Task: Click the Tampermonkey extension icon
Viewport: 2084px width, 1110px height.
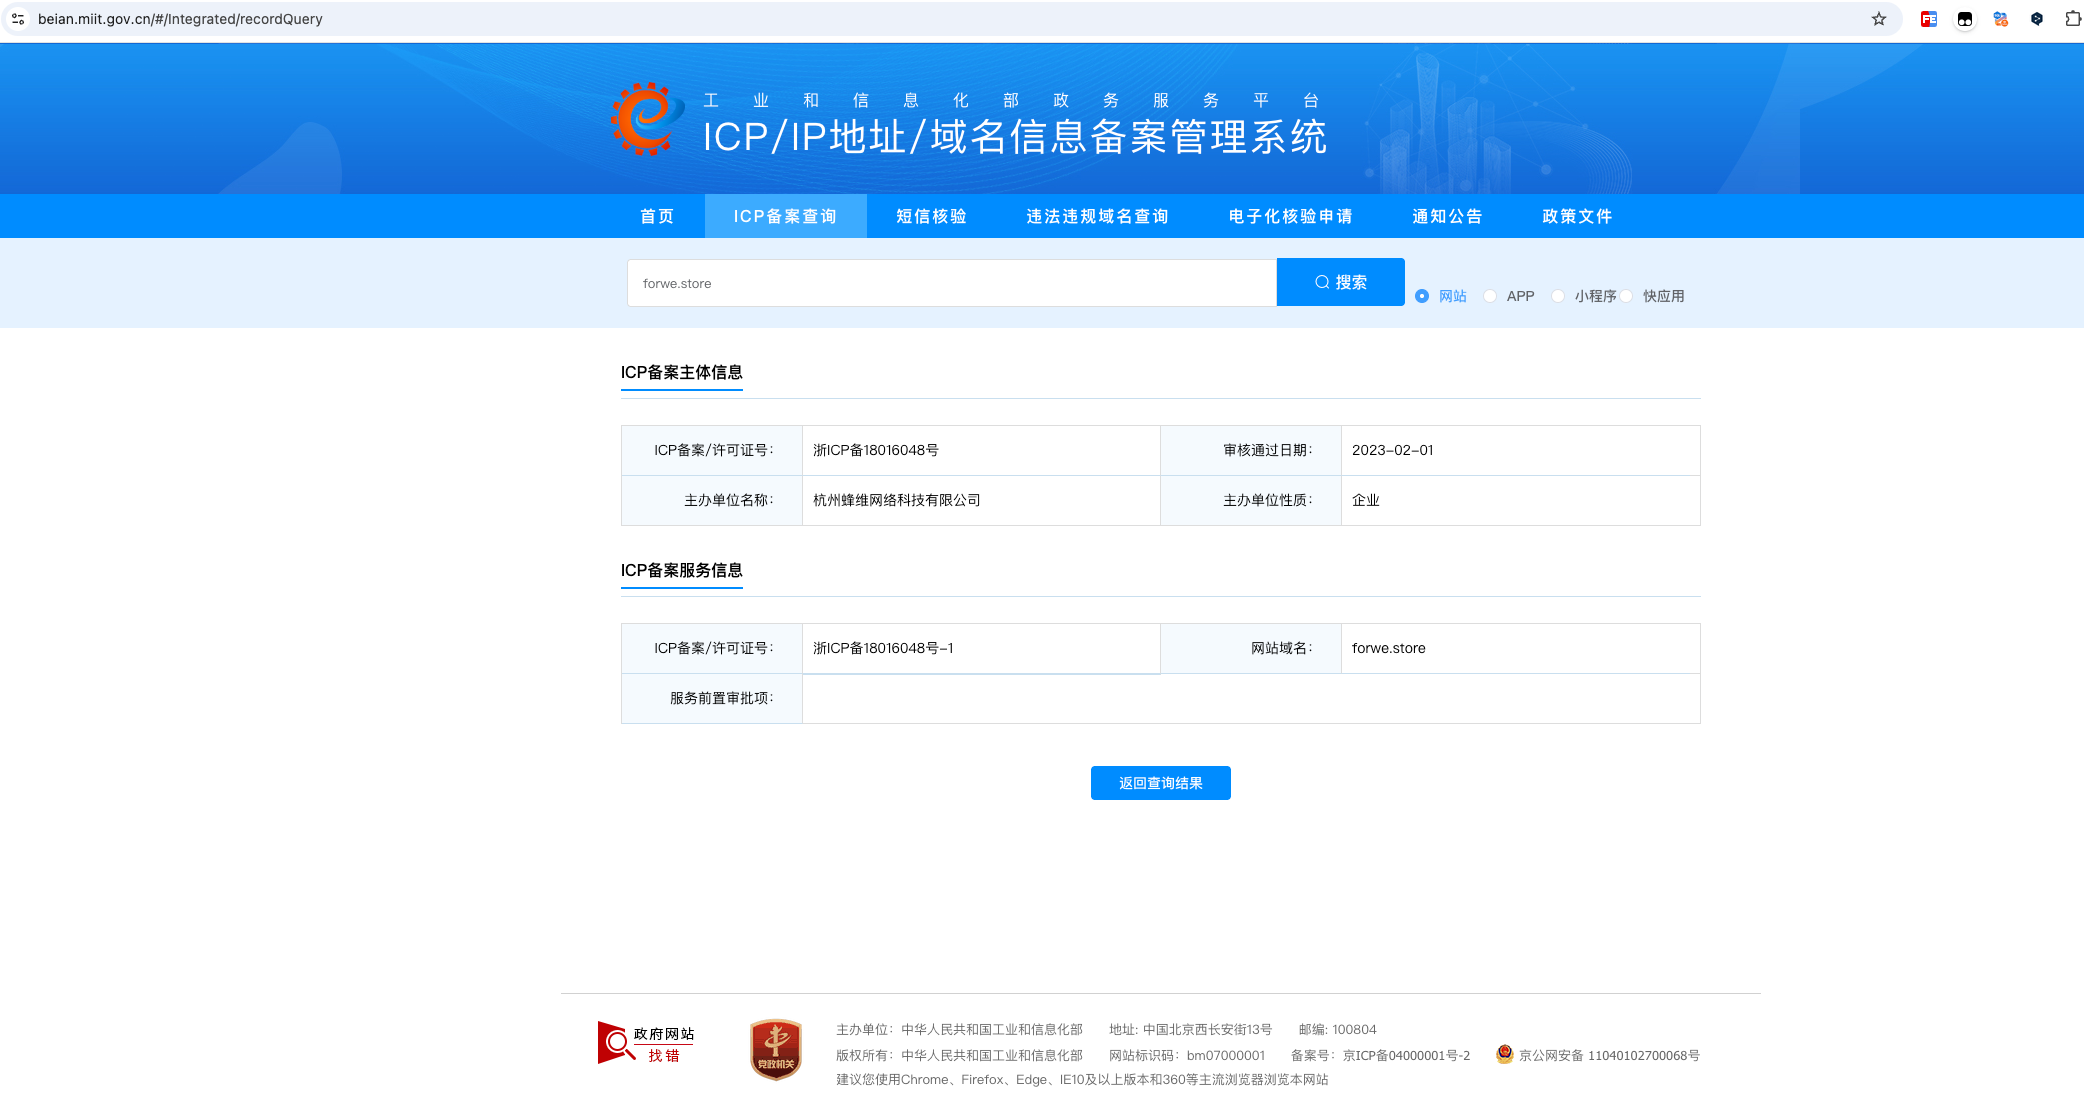Action: click(x=1965, y=19)
